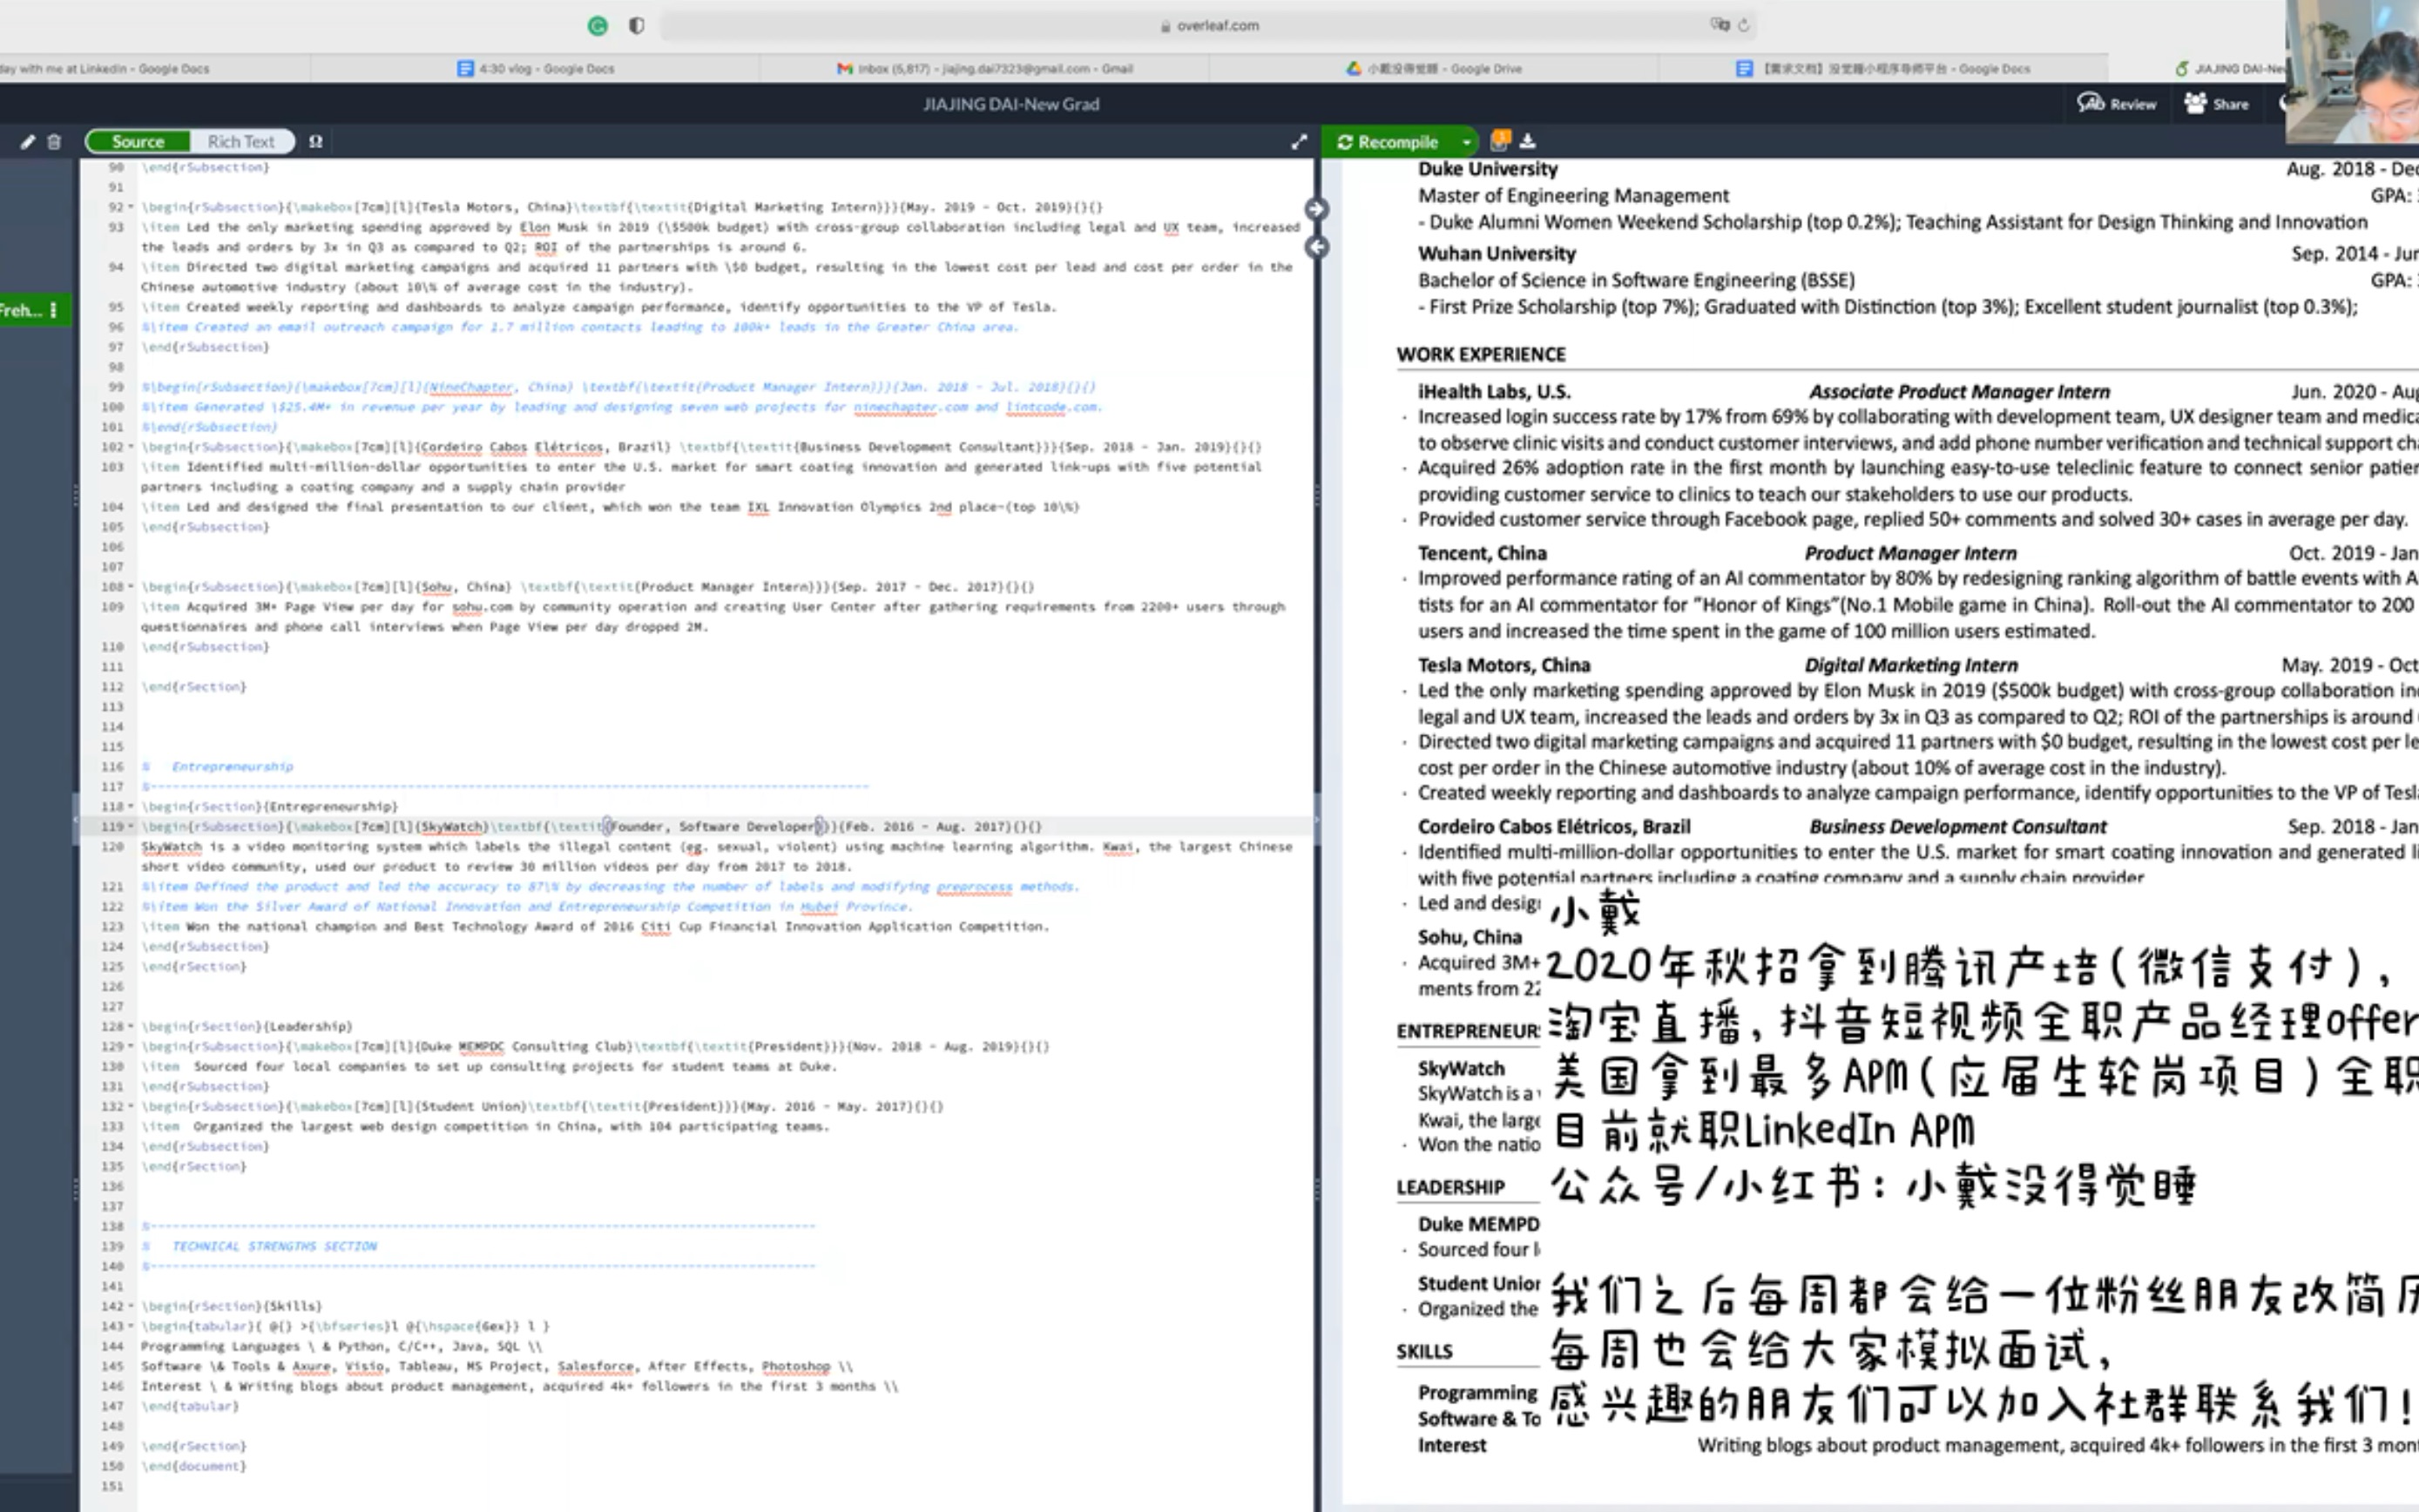The height and width of the screenshot is (1512, 2419).
Task: Click the overleaf.com address bar
Action: coord(1208,26)
